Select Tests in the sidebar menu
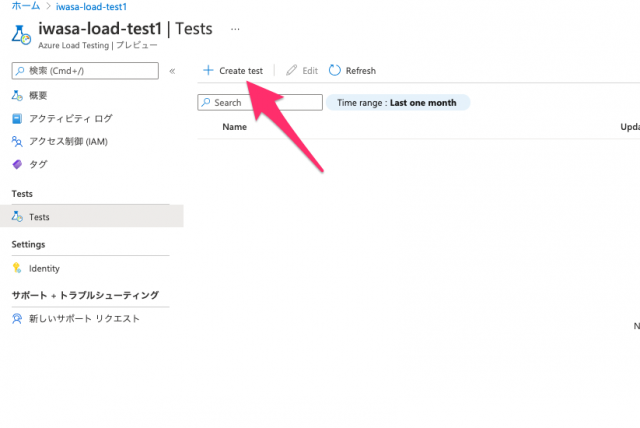The image size is (640, 428). coord(92,216)
